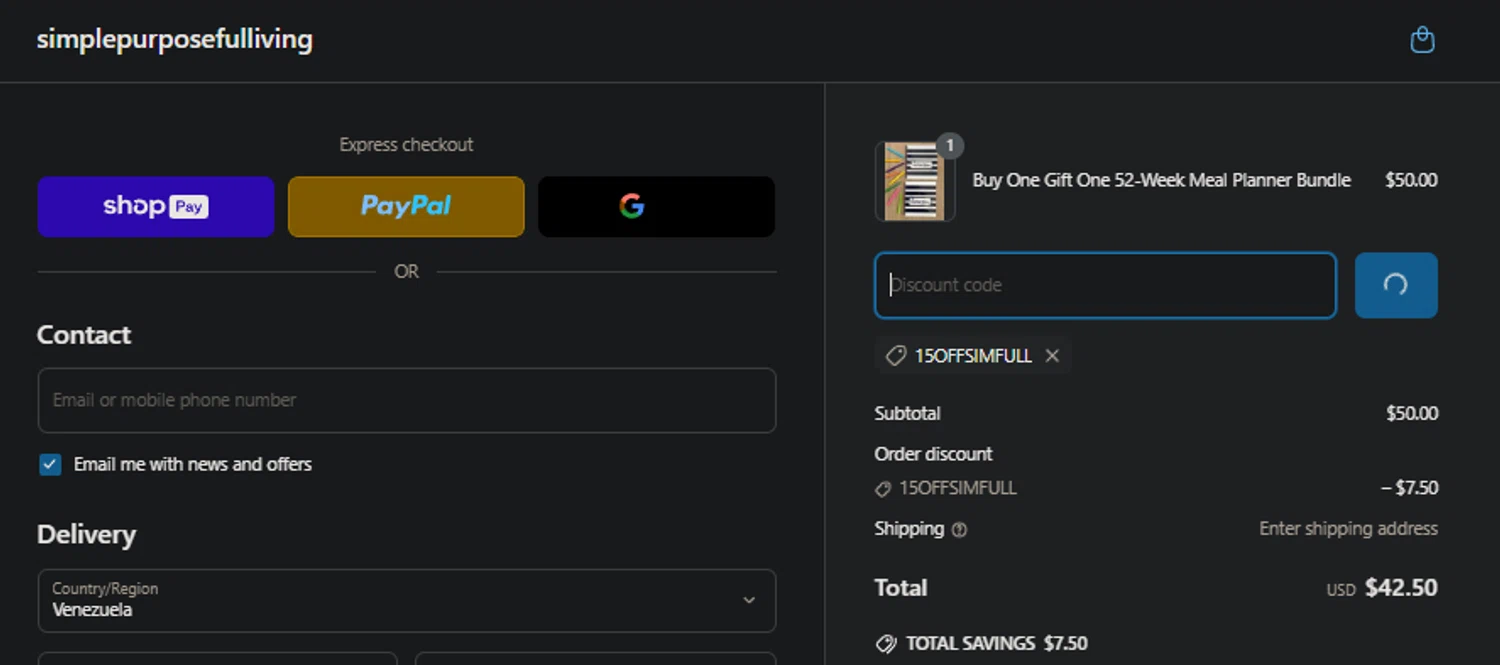Screen dimensions: 1500x665
Task: Open the Country/Region dropdown
Action: click(x=407, y=600)
